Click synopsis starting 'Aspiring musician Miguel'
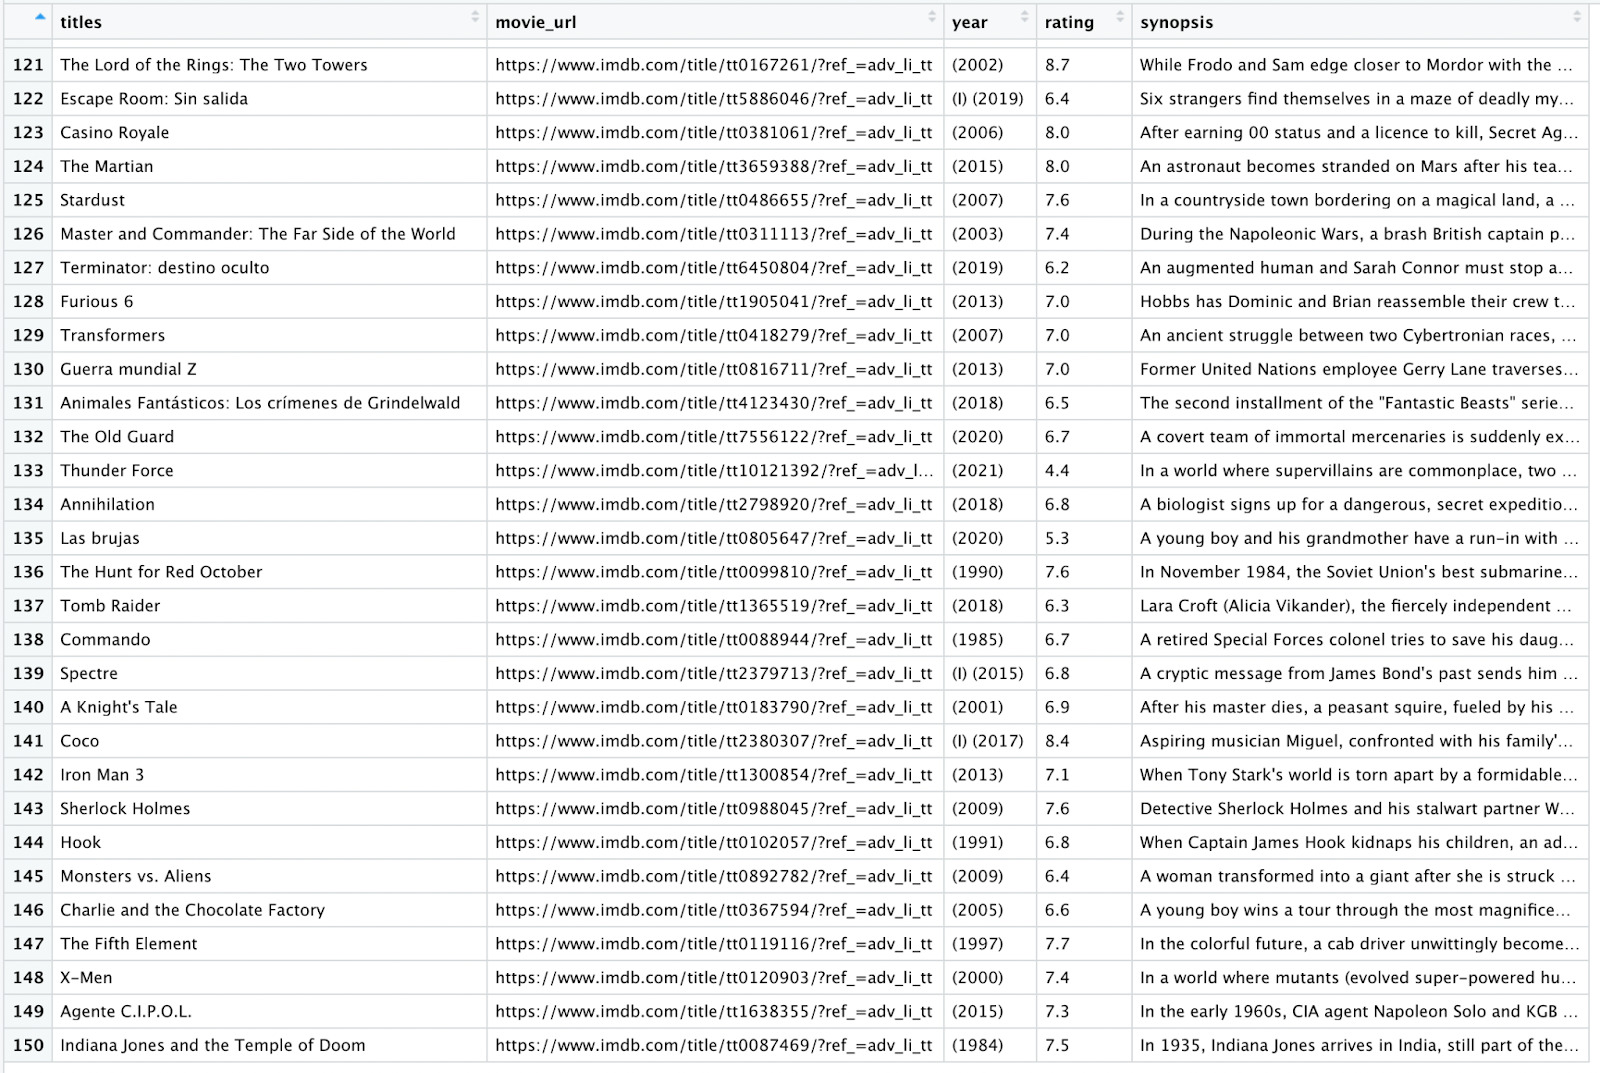 pos(1359,741)
